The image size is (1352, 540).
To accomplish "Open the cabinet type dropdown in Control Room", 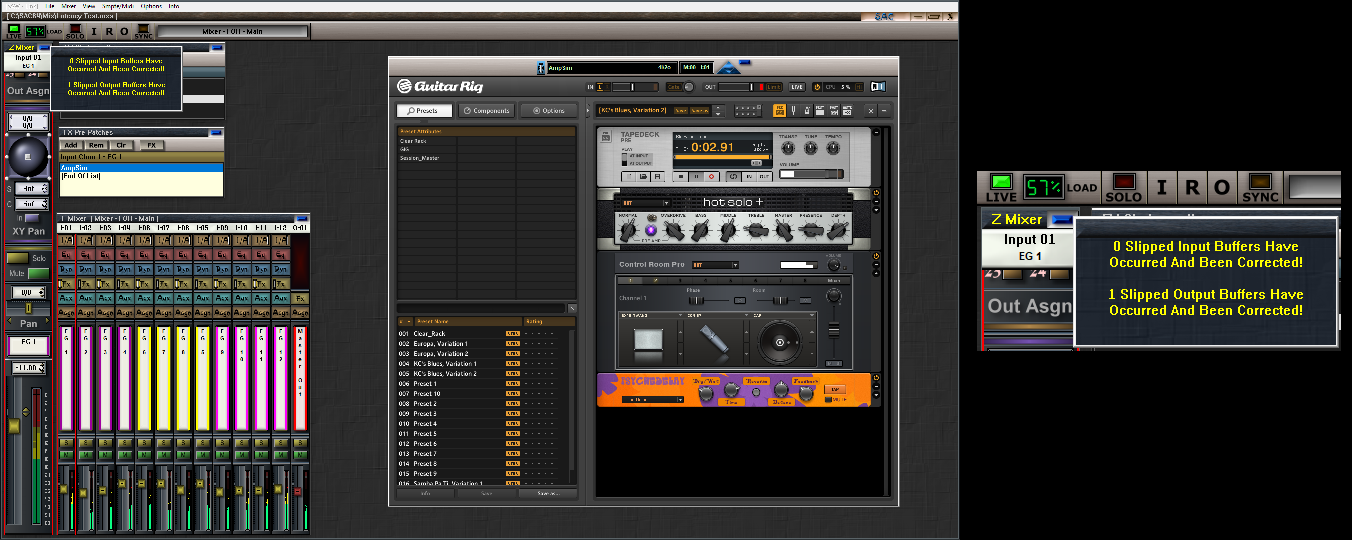I will pos(652,315).
